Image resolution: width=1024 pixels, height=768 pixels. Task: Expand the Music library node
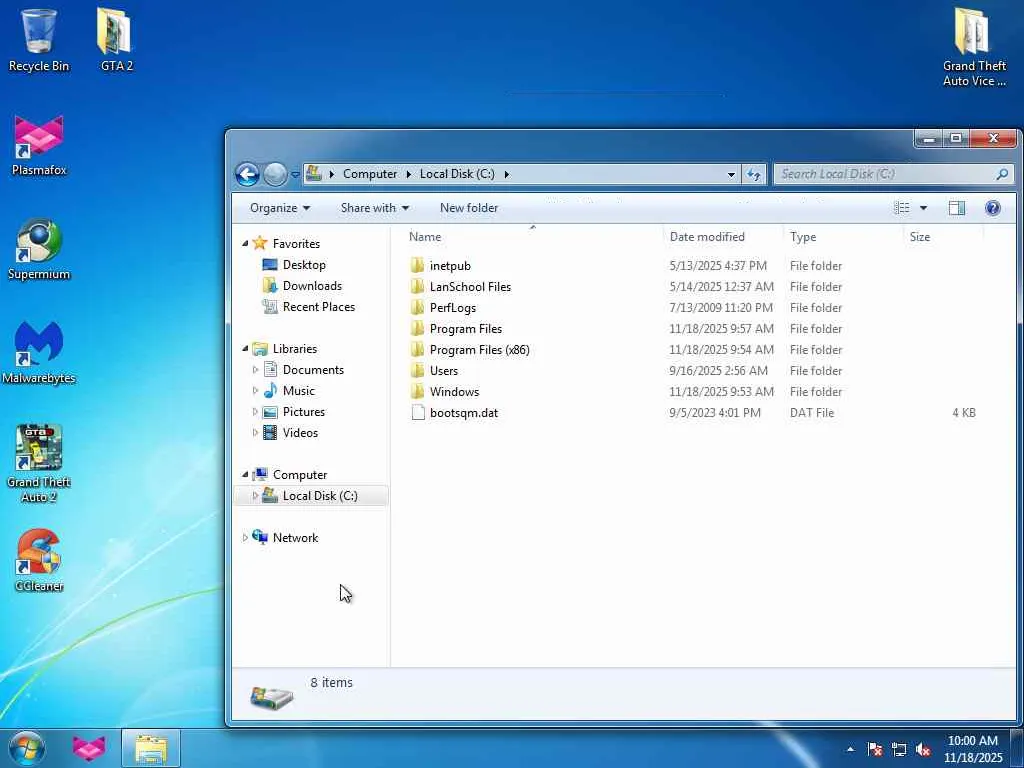pyautogui.click(x=255, y=391)
